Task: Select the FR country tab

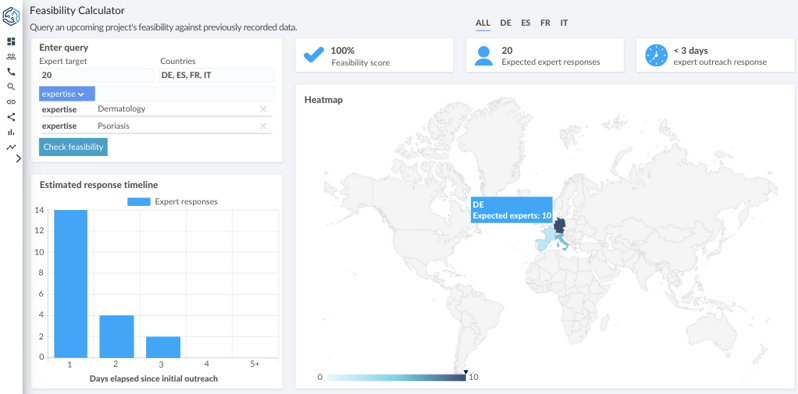Action: (x=545, y=23)
